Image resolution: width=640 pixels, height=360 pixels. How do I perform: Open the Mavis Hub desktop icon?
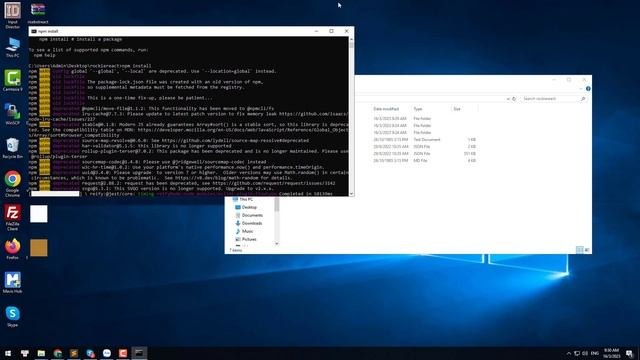12,282
